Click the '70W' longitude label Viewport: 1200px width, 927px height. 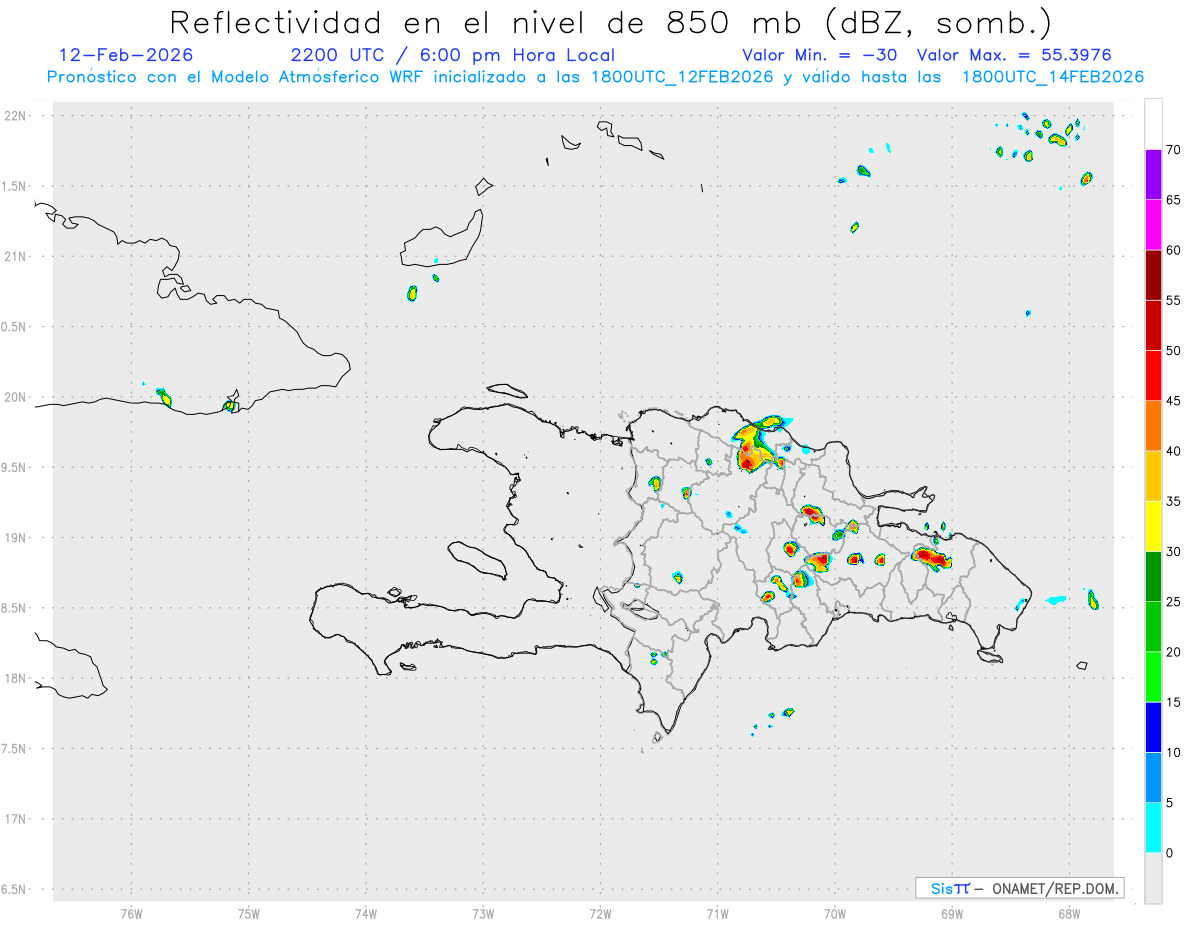[835, 914]
